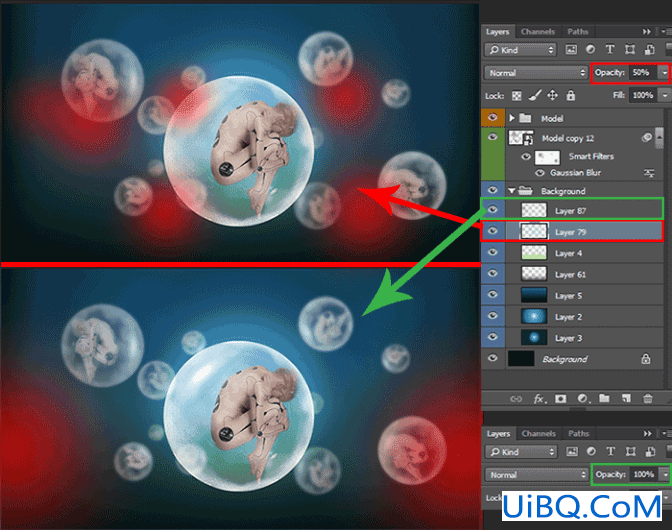Lock image pixels brush icon

pyautogui.click(x=534, y=95)
